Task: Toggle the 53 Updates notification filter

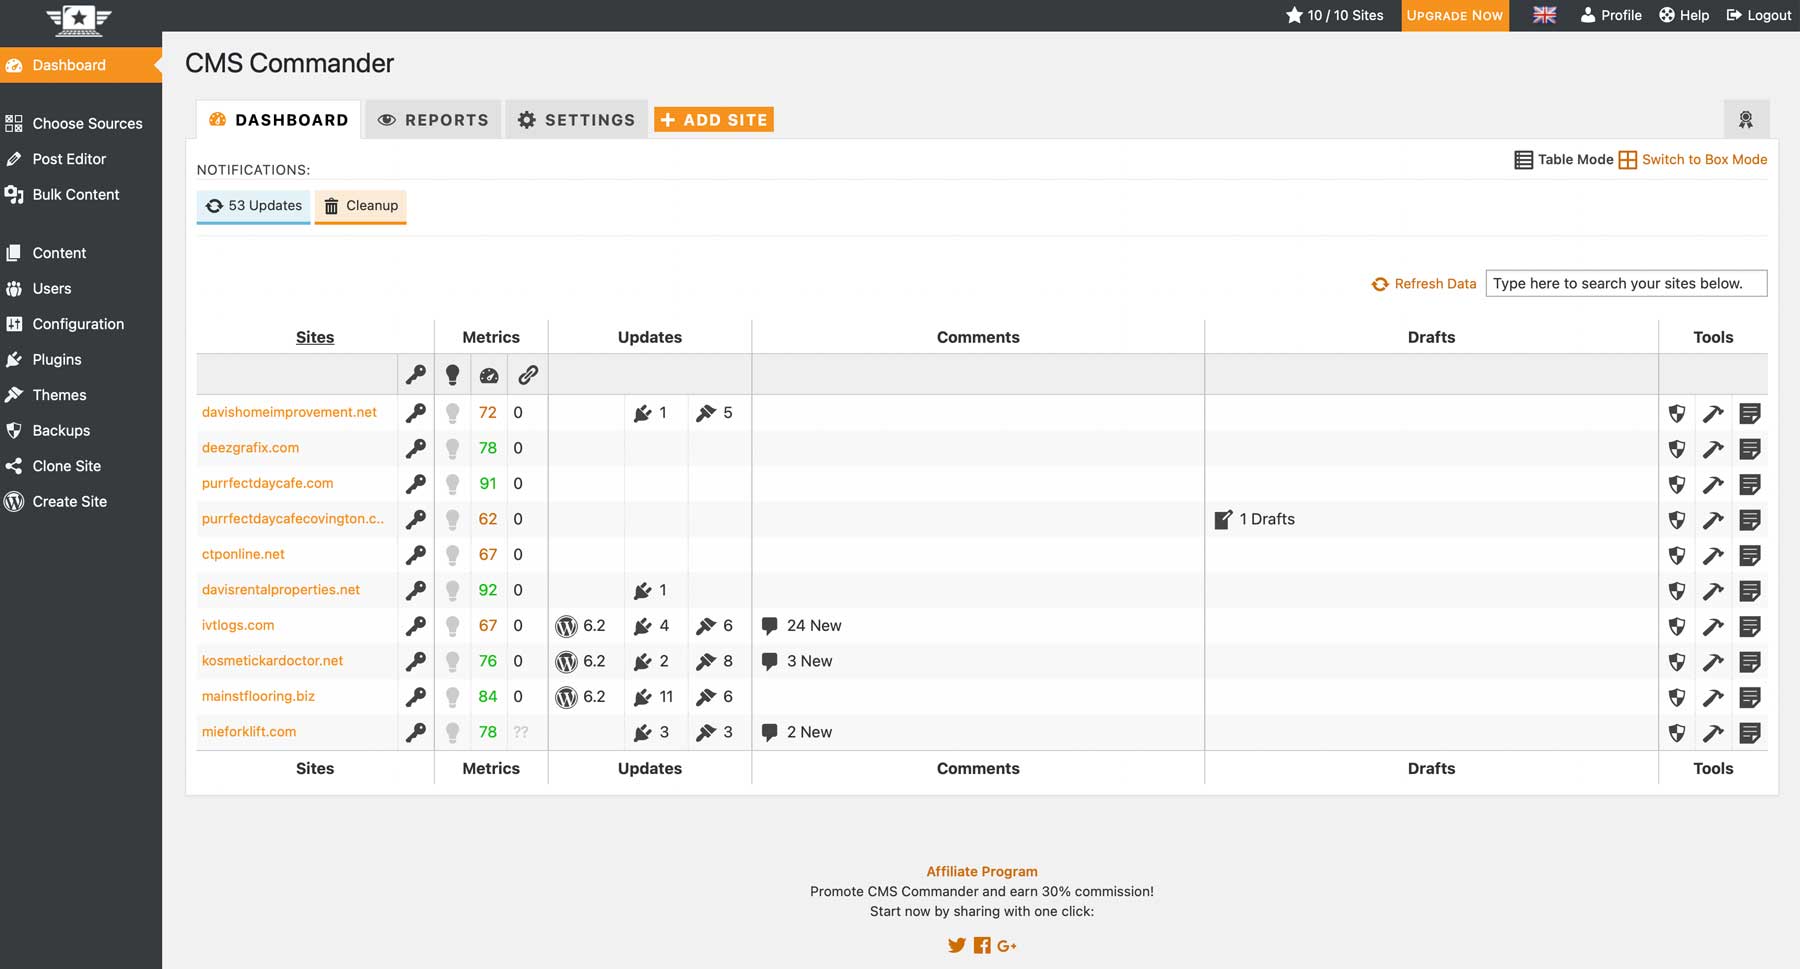Action: (253, 206)
